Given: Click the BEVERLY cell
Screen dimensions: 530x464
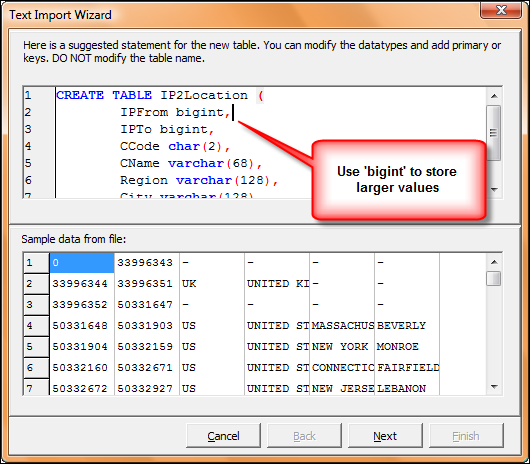Looking at the screenshot, I should tap(407, 325).
